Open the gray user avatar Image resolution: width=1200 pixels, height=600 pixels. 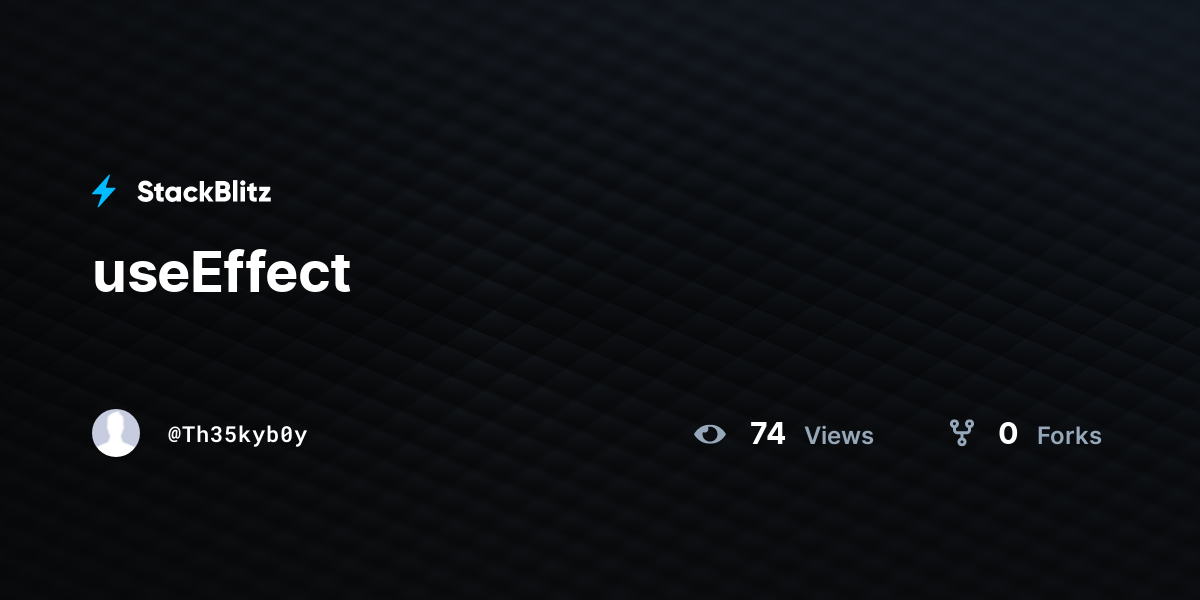click(x=116, y=433)
